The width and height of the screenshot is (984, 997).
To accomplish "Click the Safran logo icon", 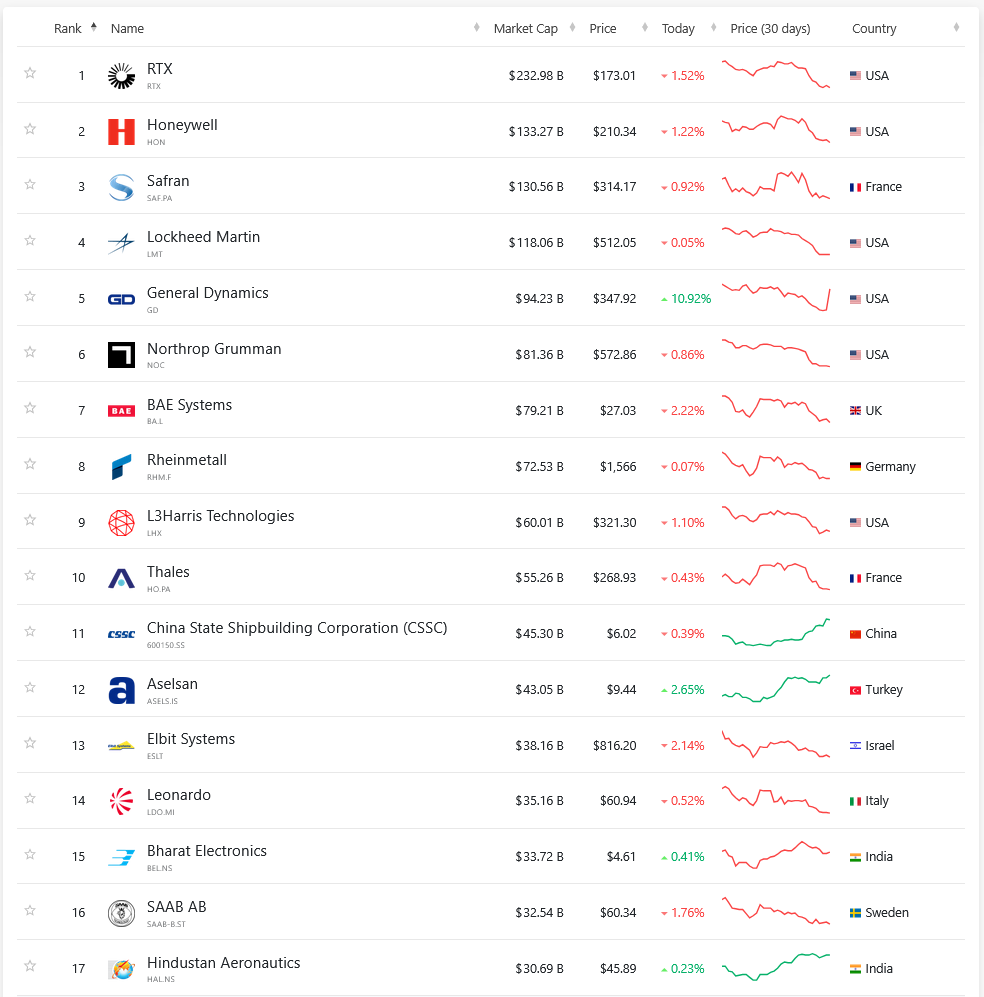I will (x=121, y=187).
